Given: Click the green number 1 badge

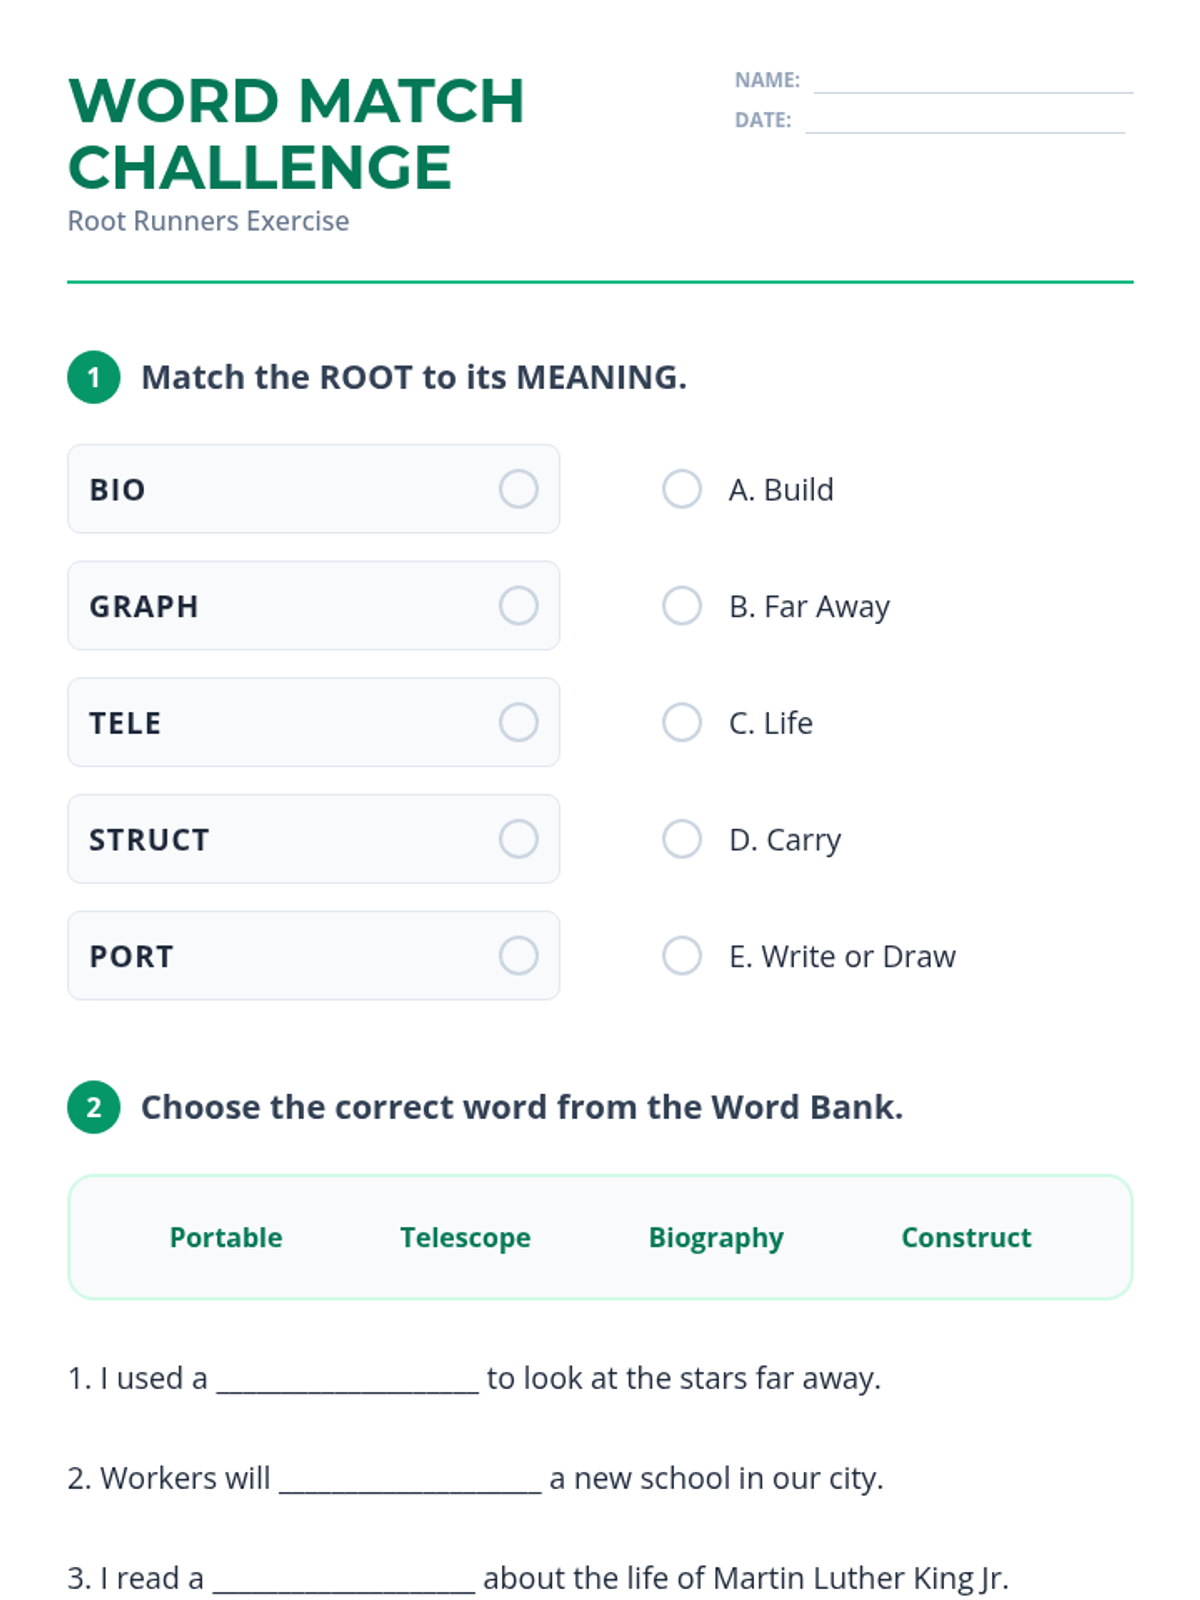Looking at the screenshot, I should 94,377.
